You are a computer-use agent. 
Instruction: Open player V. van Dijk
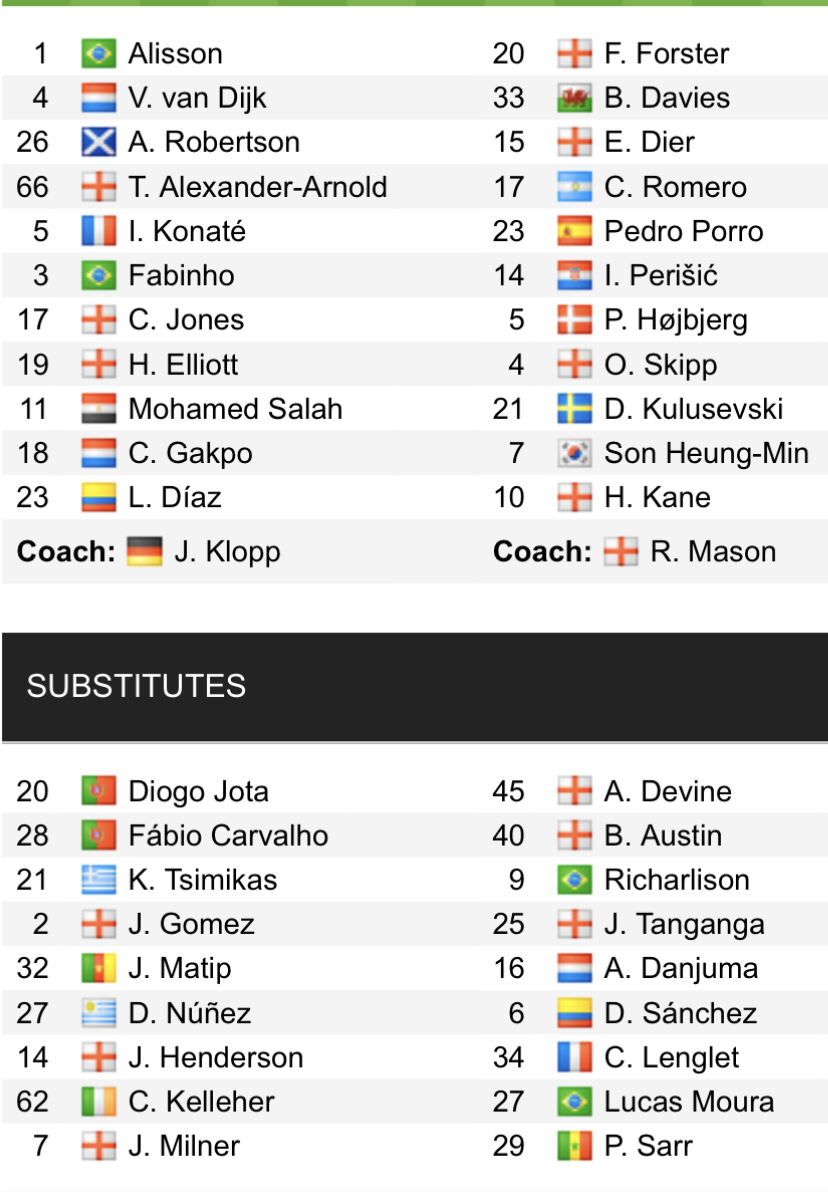pyautogui.click(x=197, y=98)
